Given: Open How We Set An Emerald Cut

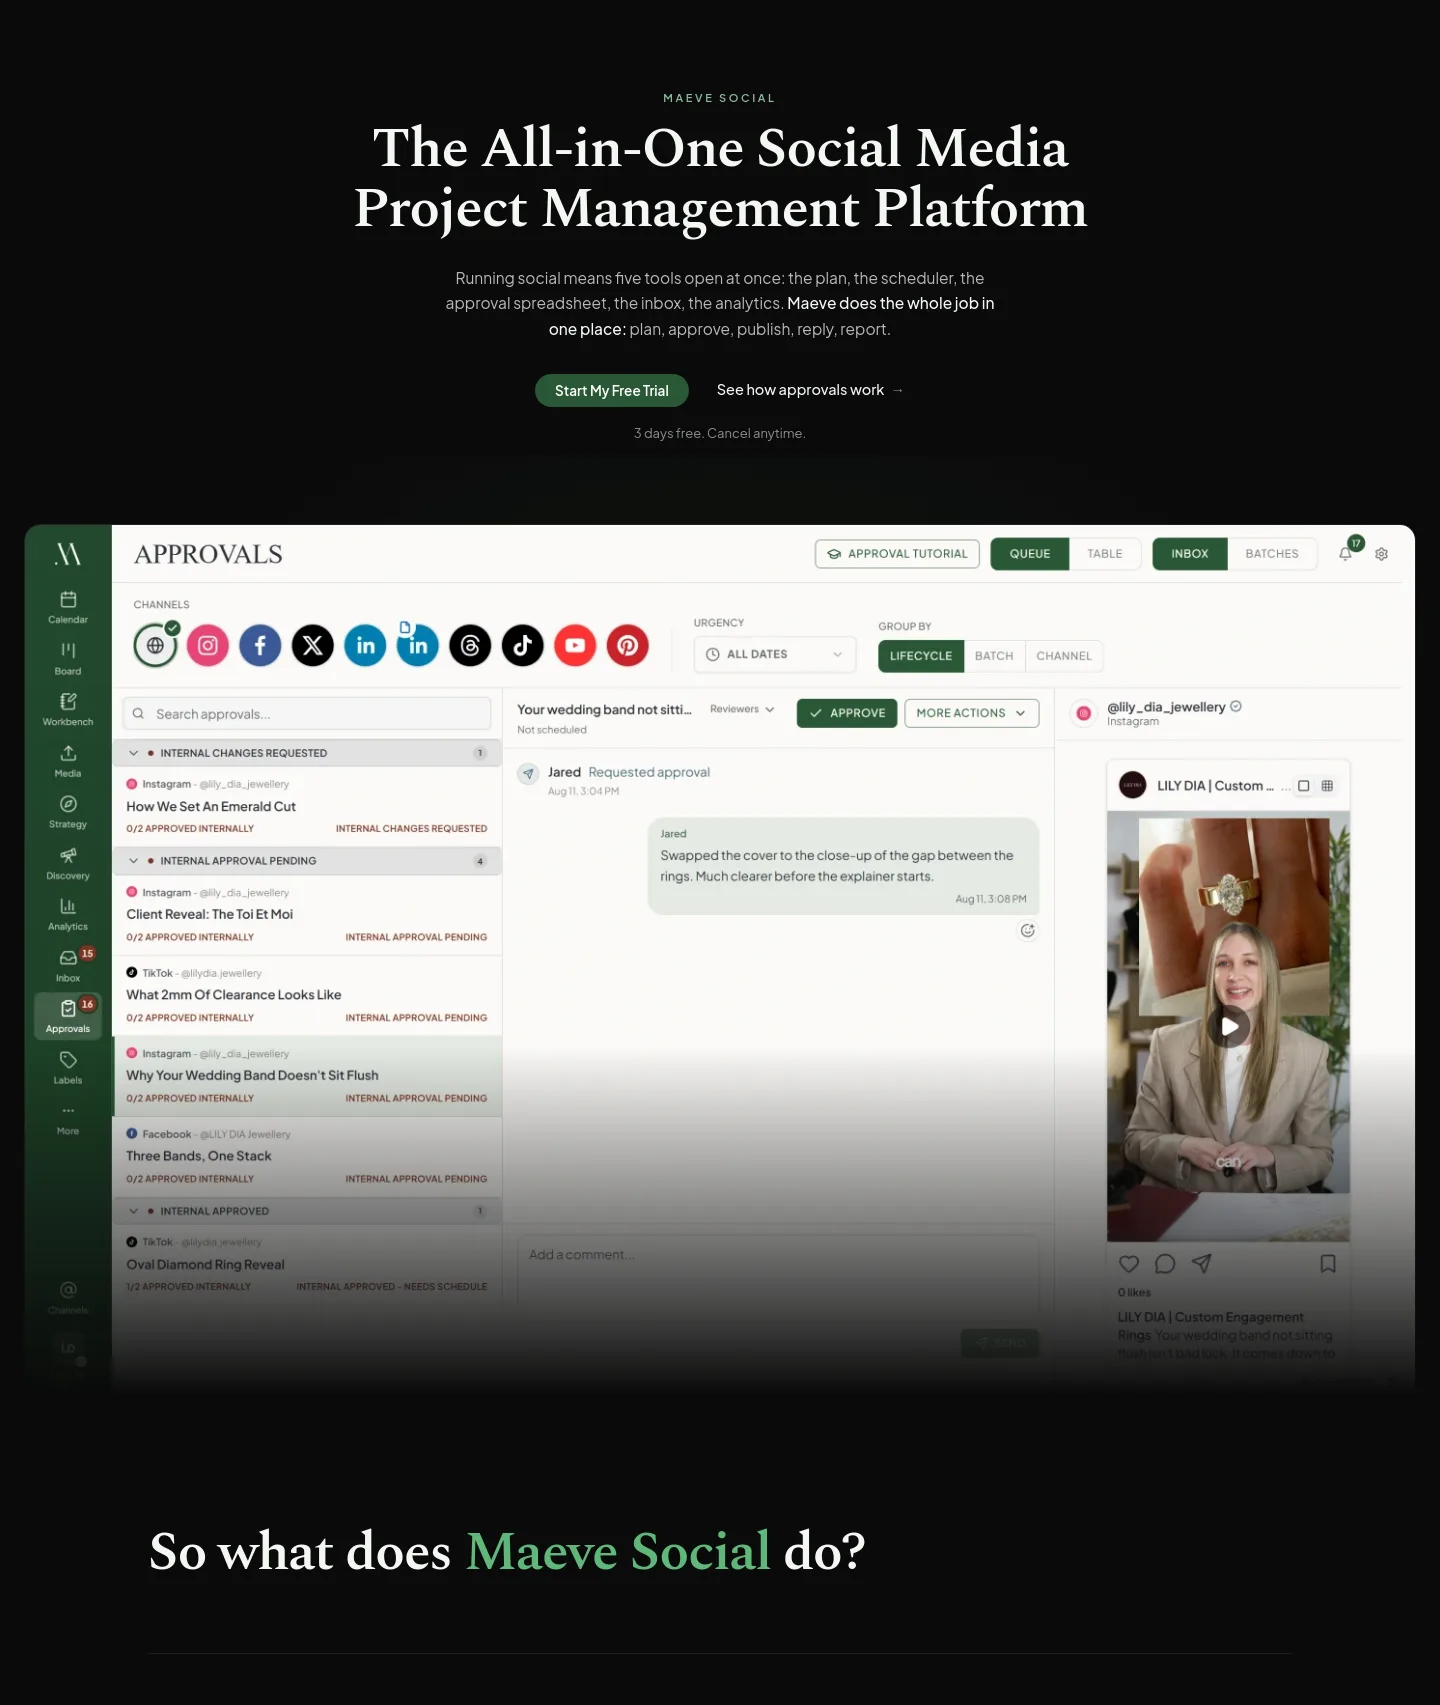Looking at the screenshot, I should click(307, 806).
